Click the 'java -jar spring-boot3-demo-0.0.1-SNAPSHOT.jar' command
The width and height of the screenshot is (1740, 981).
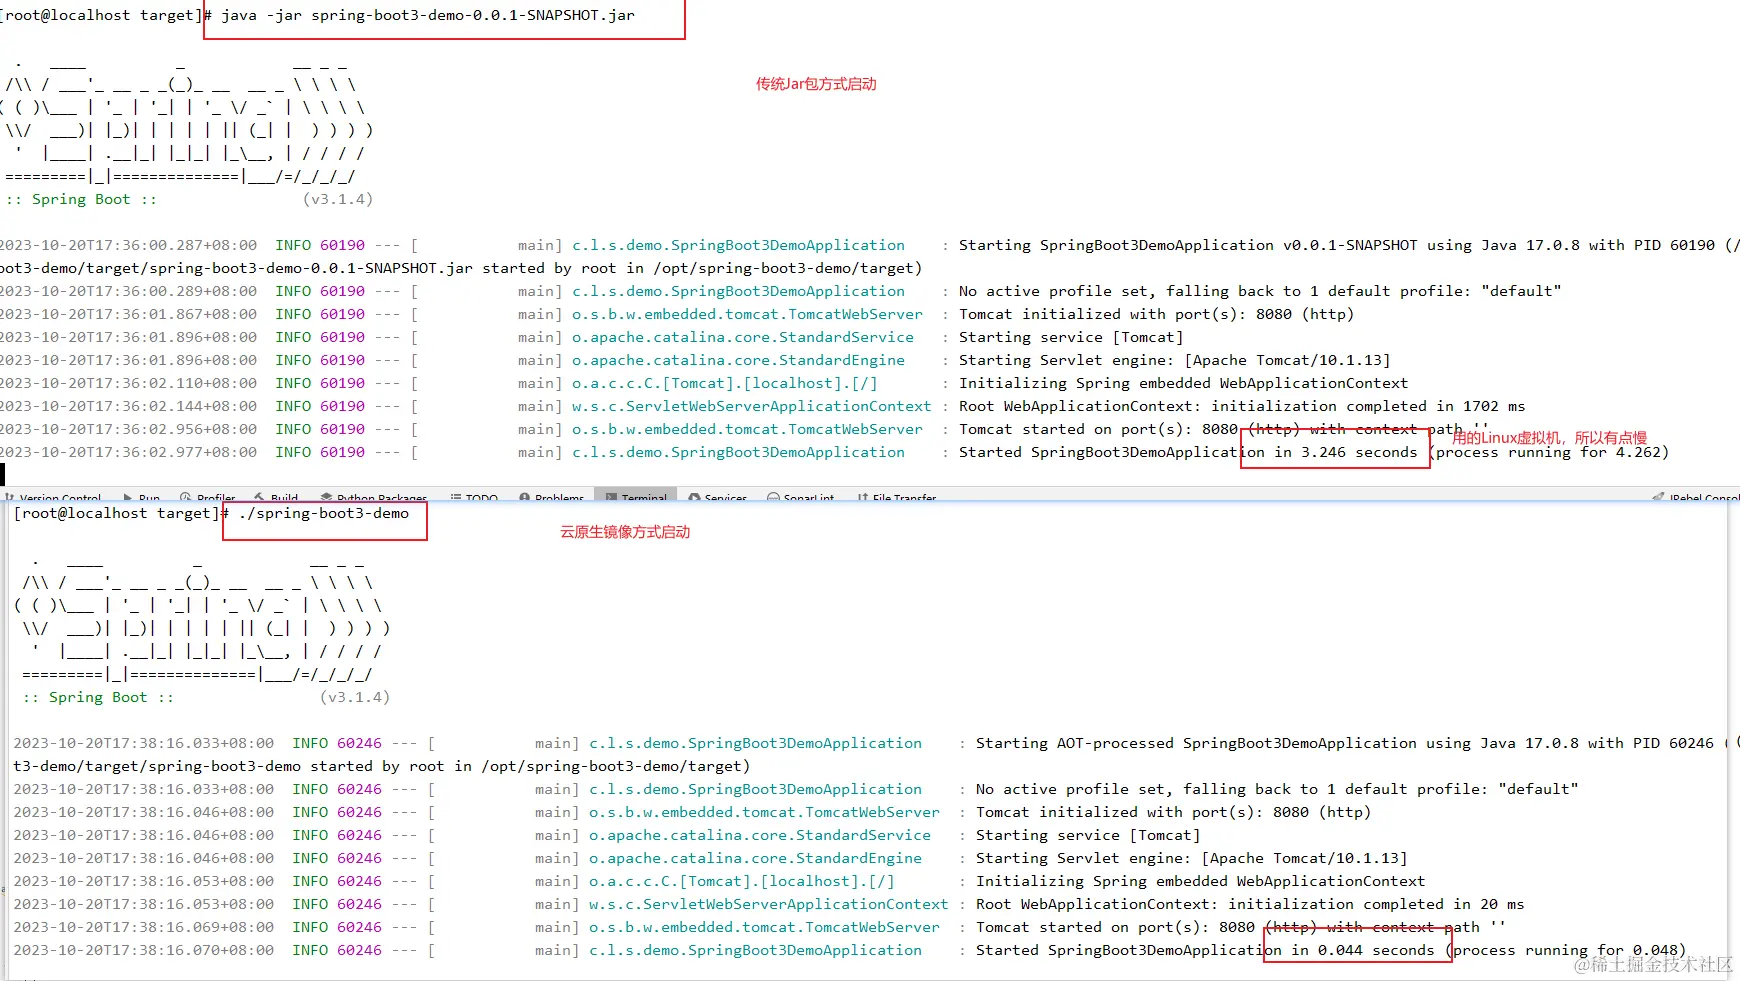(428, 15)
